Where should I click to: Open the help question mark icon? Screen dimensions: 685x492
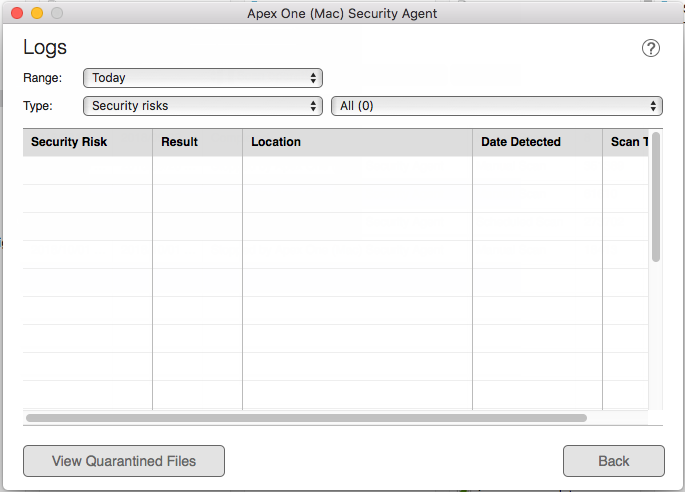click(651, 48)
